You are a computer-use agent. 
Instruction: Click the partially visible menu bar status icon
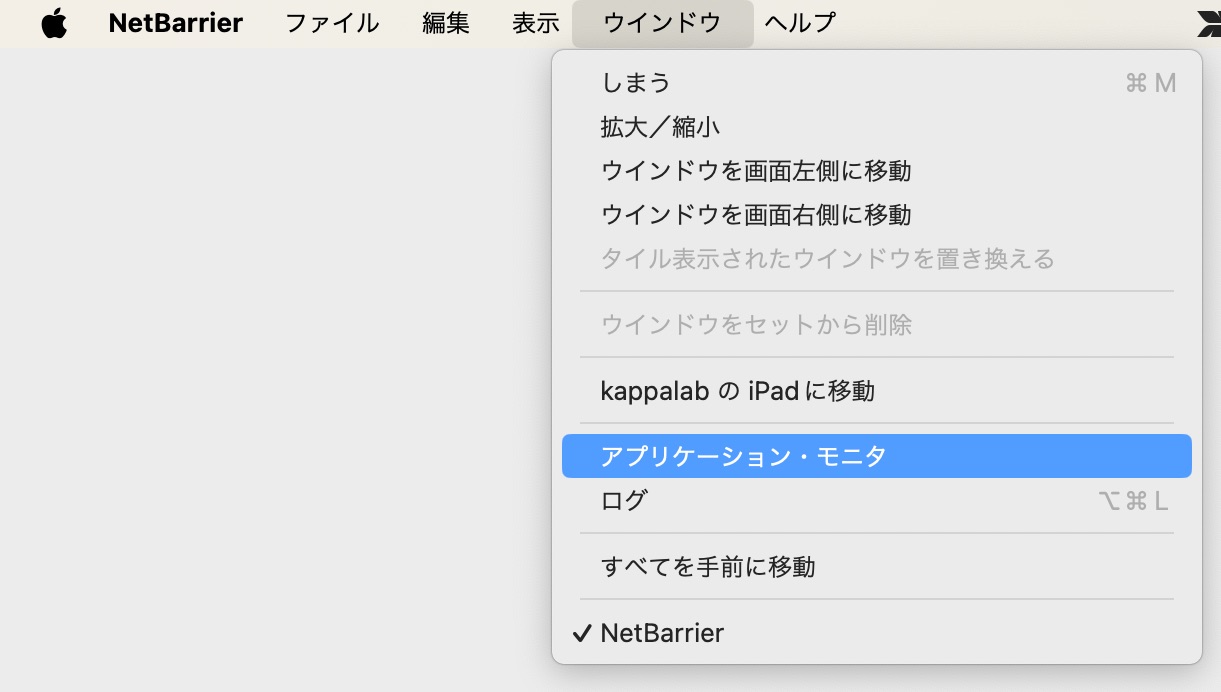coord(1209,24)
